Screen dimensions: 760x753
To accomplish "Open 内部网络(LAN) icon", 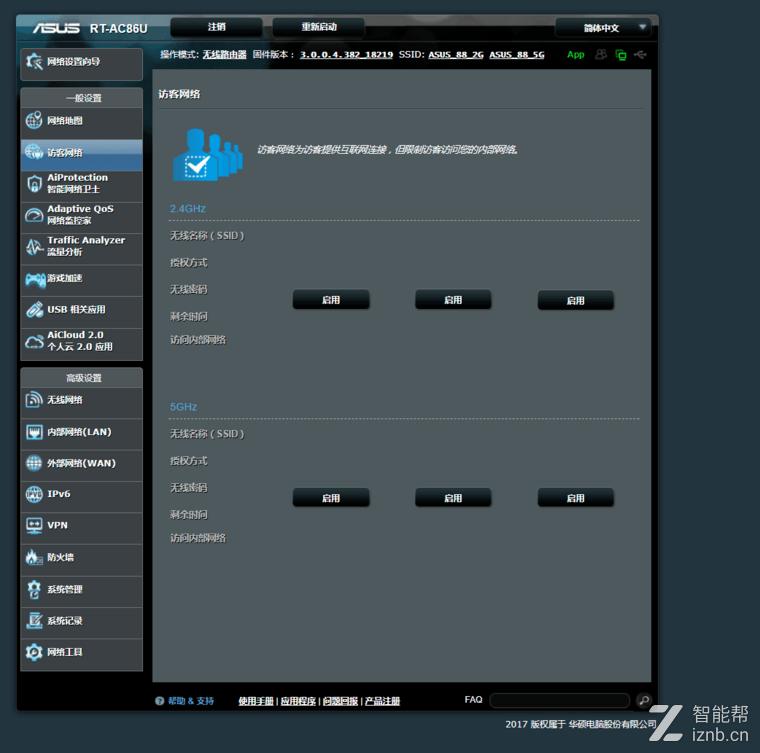I will pos(34,432).
